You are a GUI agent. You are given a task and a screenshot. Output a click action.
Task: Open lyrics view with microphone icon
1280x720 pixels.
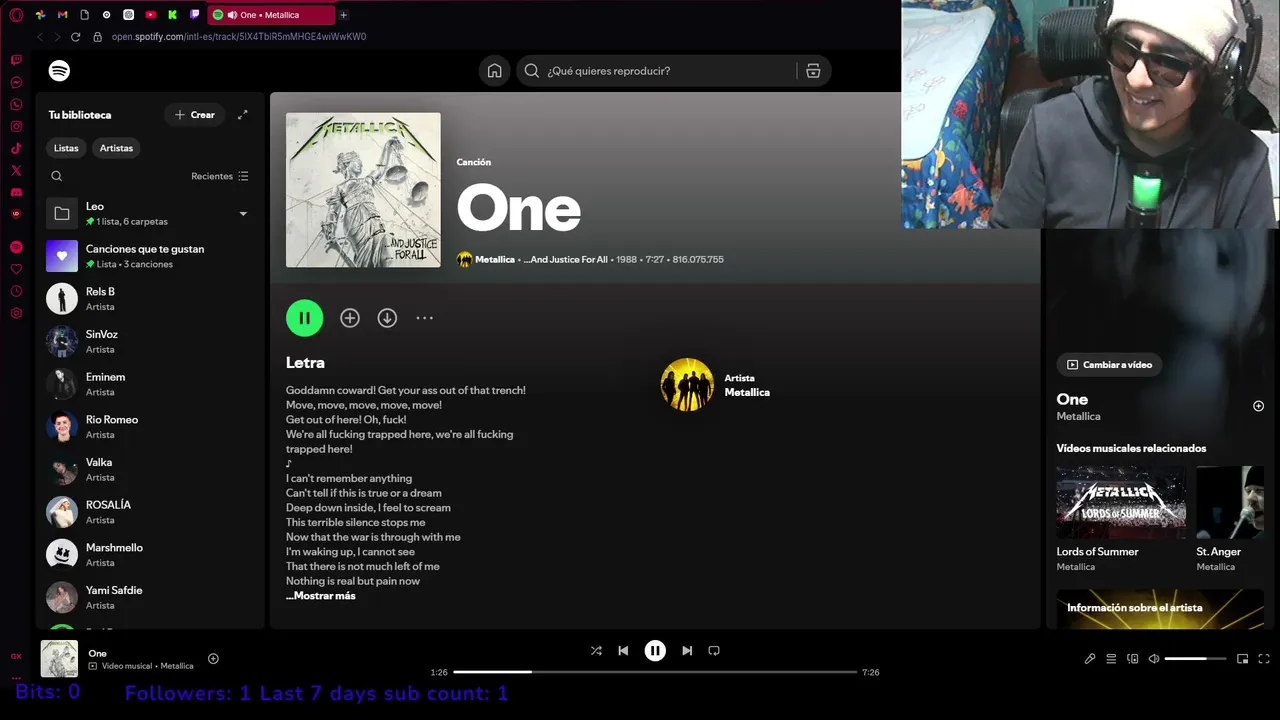pos(1090,659)
